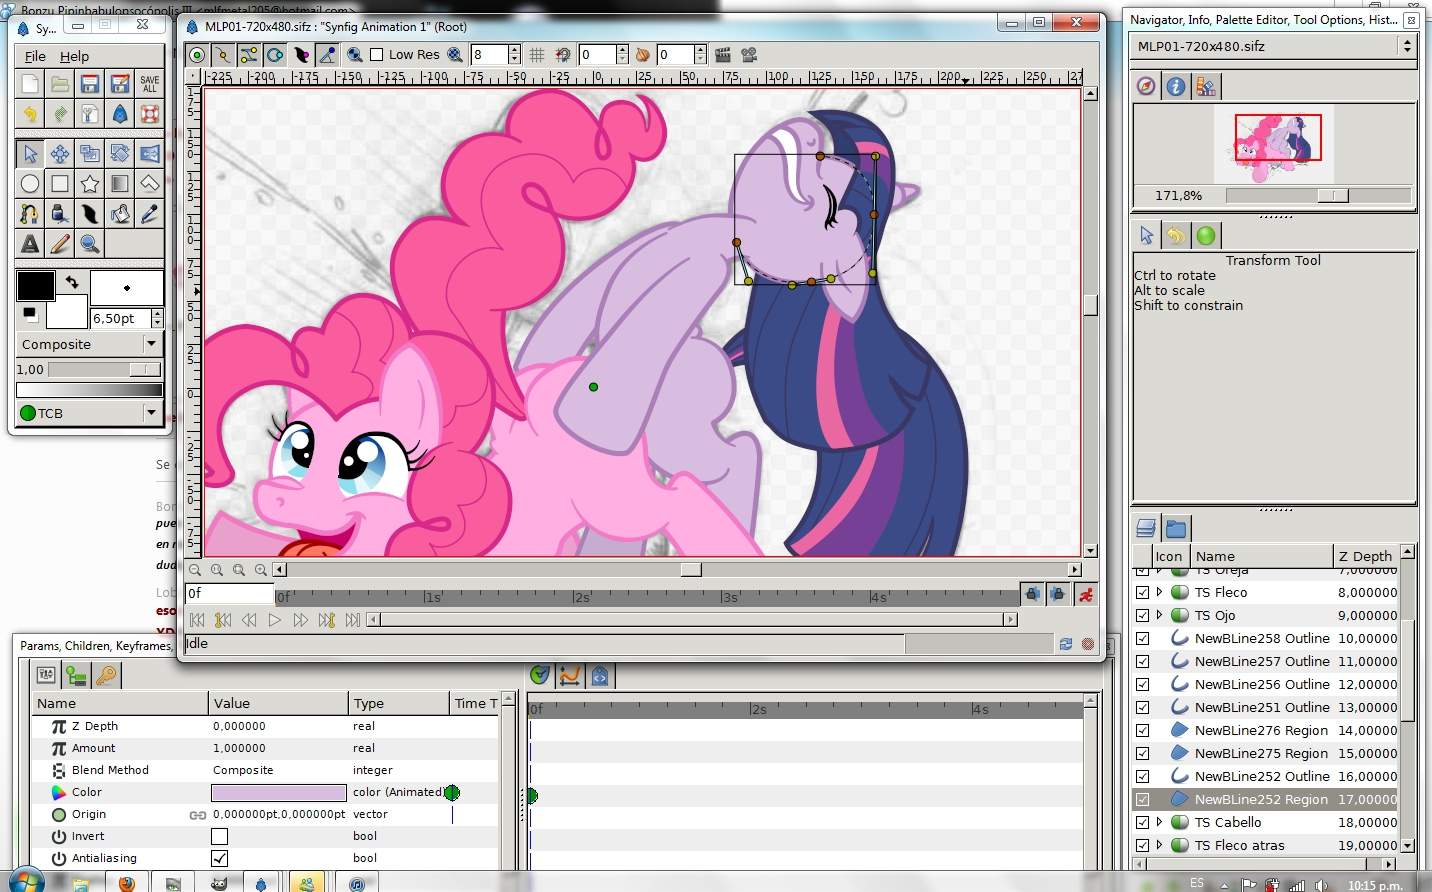1432x892 pixels.
Task: Expand the TS Fleco atras layer group
Action: (x=1160, y=845)
